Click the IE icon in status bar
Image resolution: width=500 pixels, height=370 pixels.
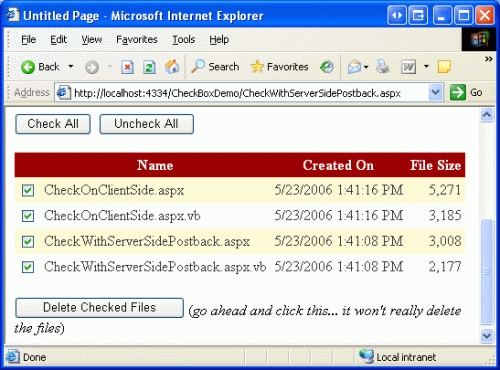[12, 357]
